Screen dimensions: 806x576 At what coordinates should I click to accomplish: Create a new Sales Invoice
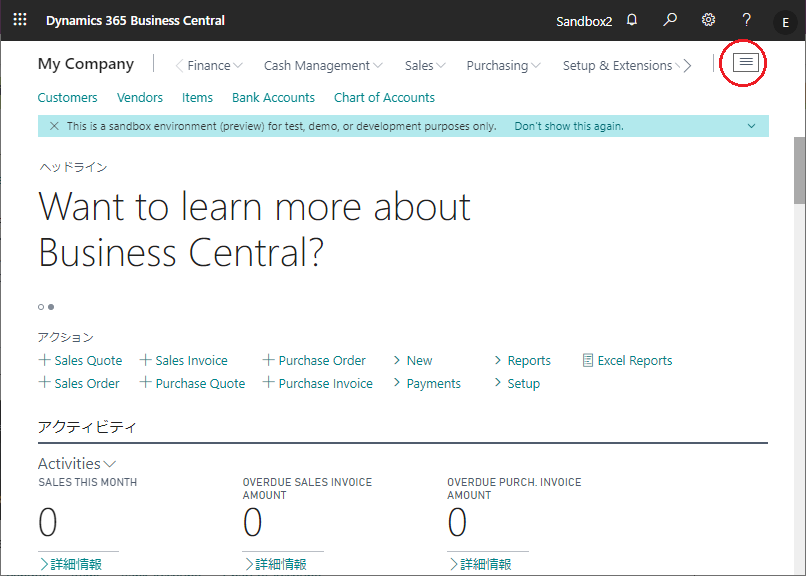click(184, 360)
